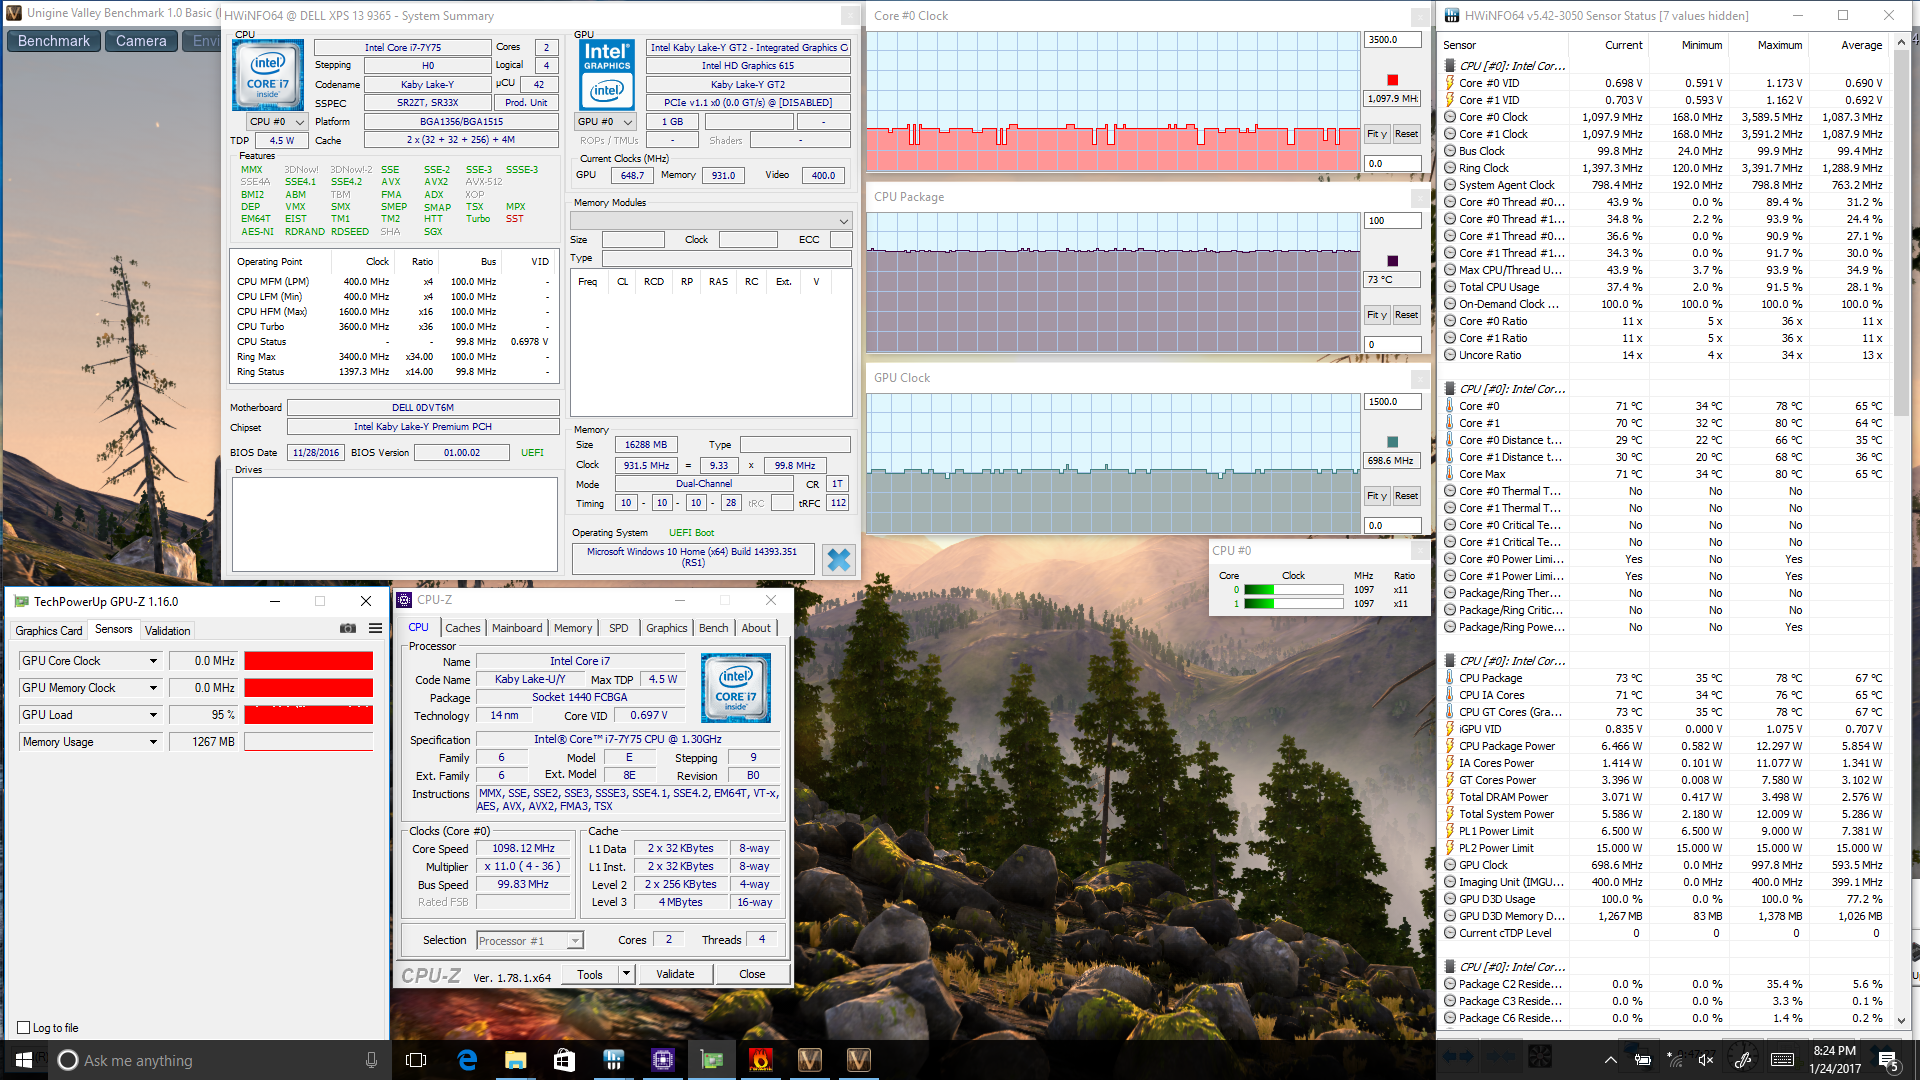Switch to the flame-icon app on the taskbar
This screenshot has height=1080, width=1920.
[760, 1060]
